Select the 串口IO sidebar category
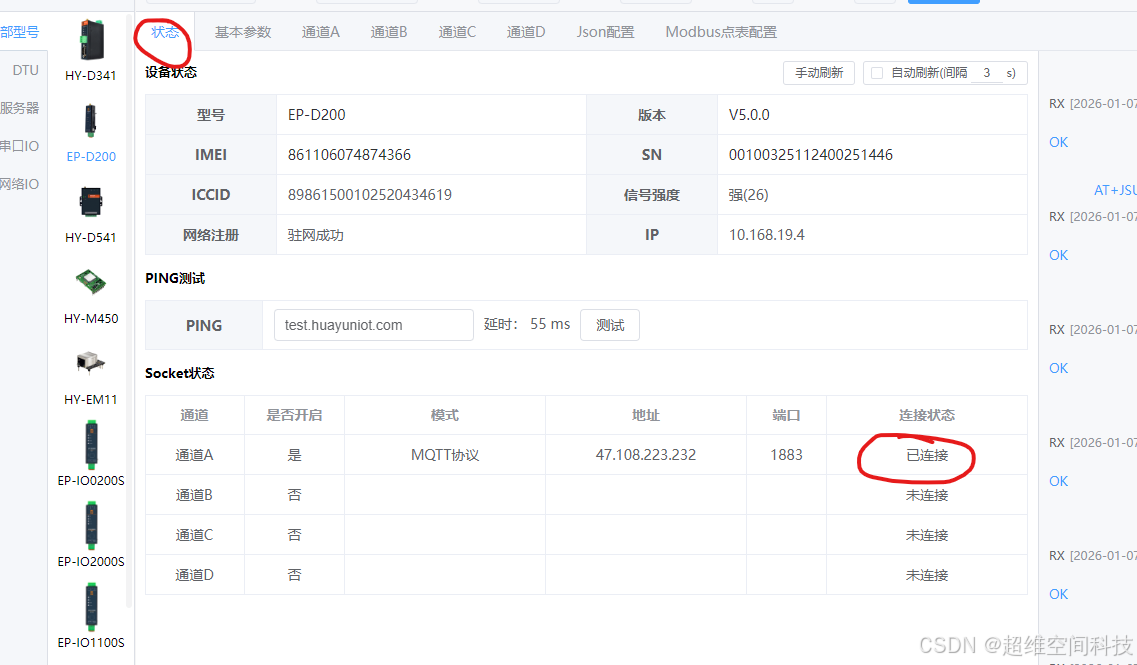Screen dimensions: 1137x665 20,146
